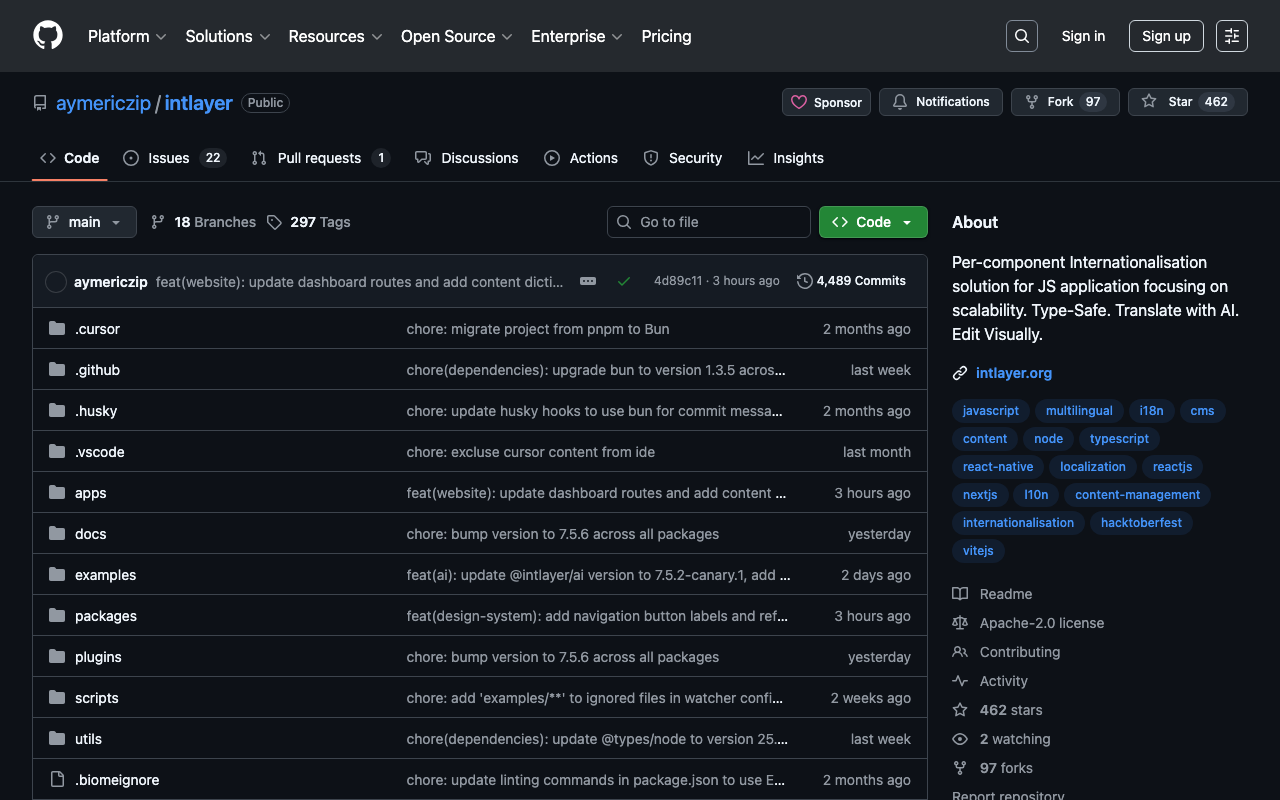Click the Go to file input
This screenshot has width=1280, height=800.
tap(708, 222)
